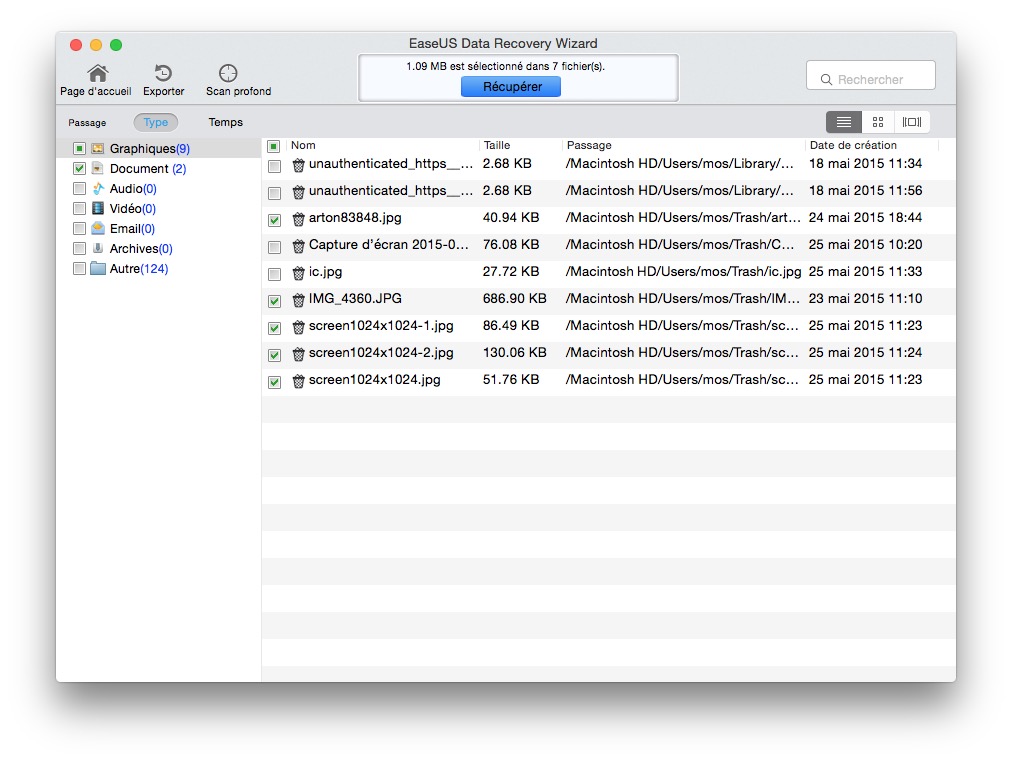
Task: Click the size cell '86.49 KB'
Action: coord(511,326)
